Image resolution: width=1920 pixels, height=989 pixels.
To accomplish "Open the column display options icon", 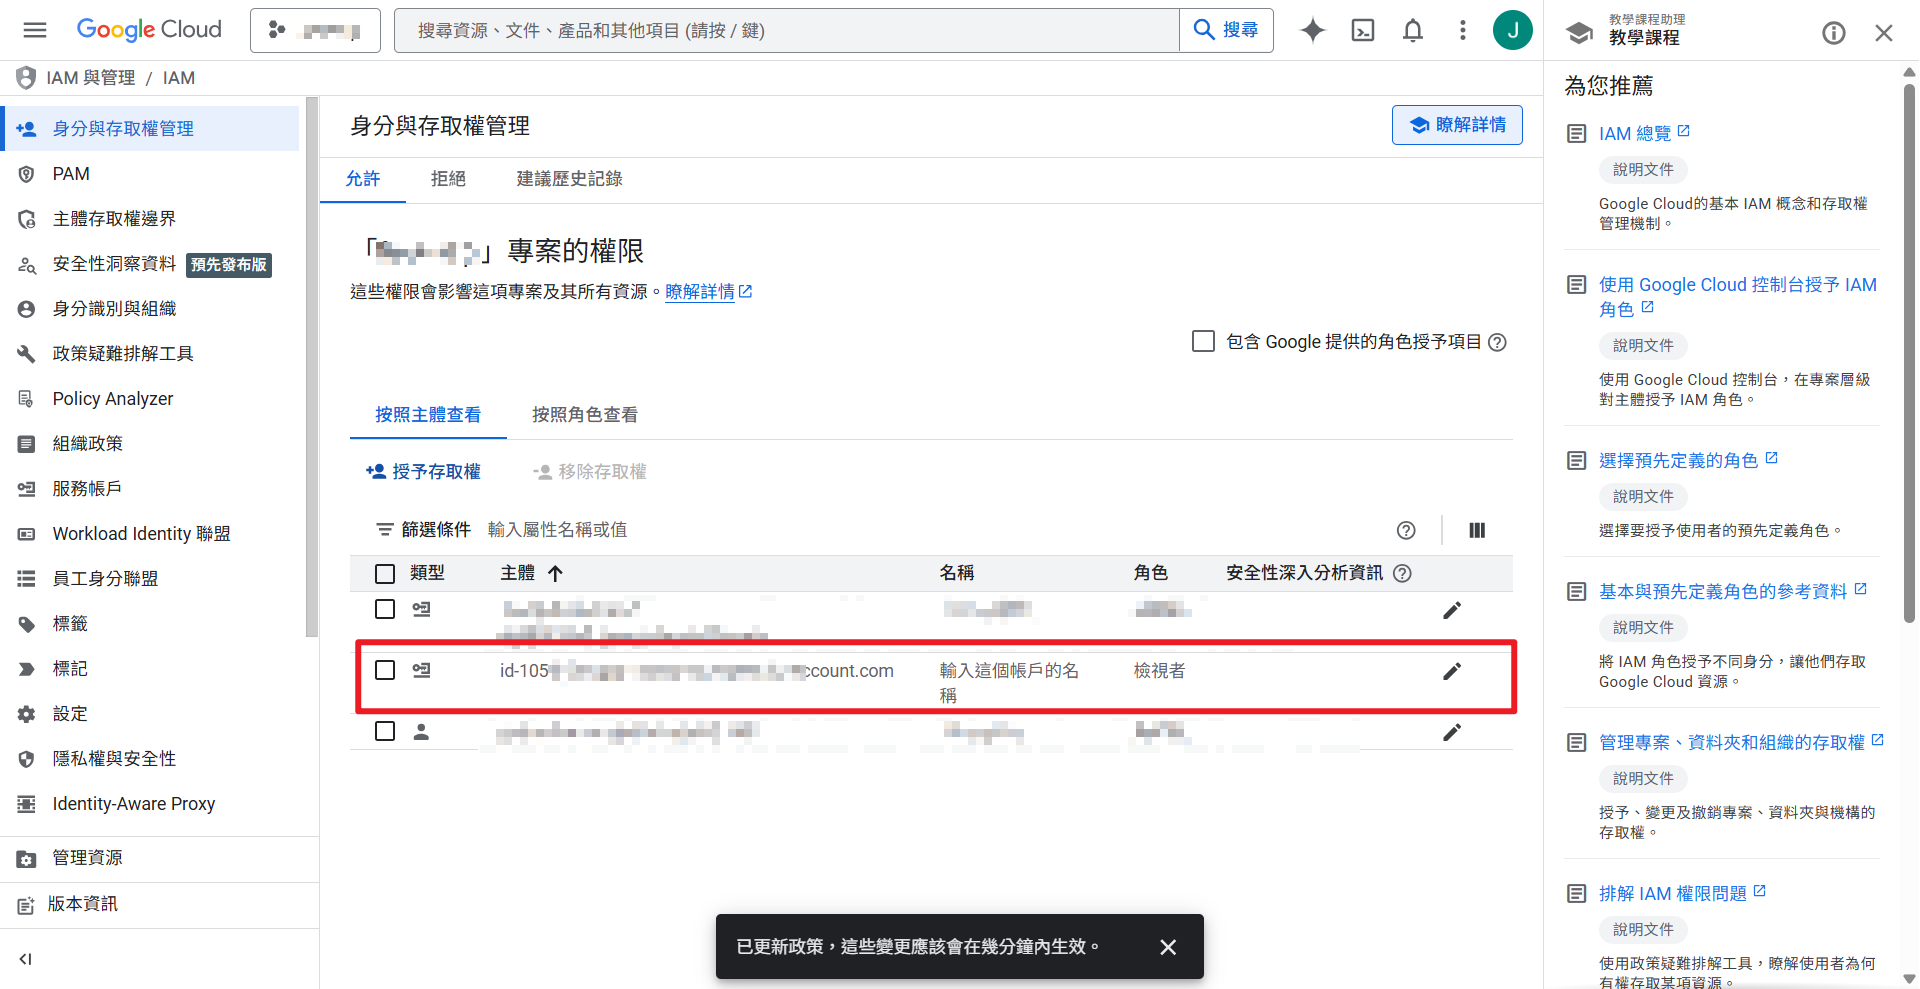I will pyautogui.click(x=1477, y=530).
